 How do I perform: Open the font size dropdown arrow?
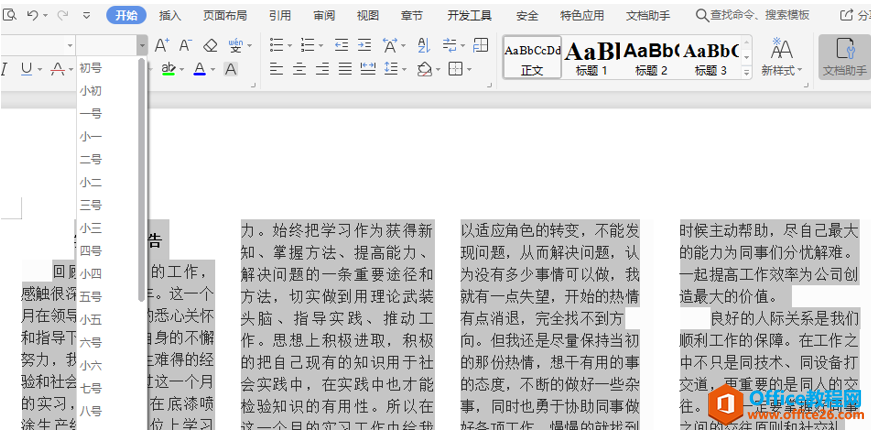[x=143, y=45]
